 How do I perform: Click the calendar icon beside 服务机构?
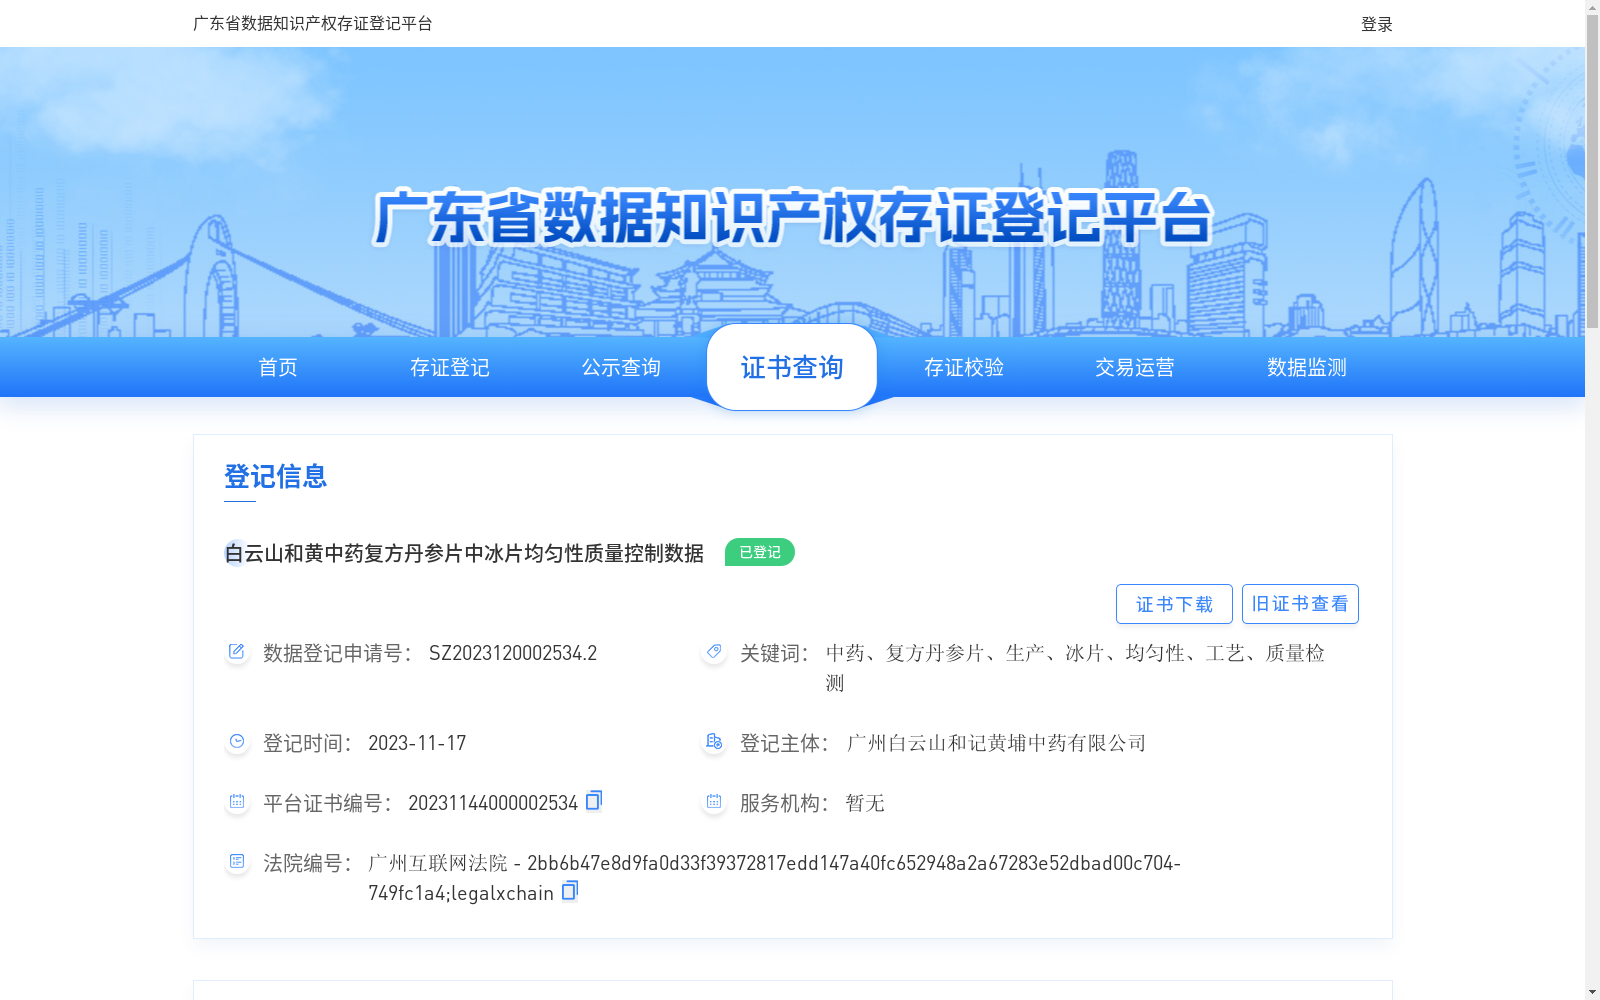[714, 802]
